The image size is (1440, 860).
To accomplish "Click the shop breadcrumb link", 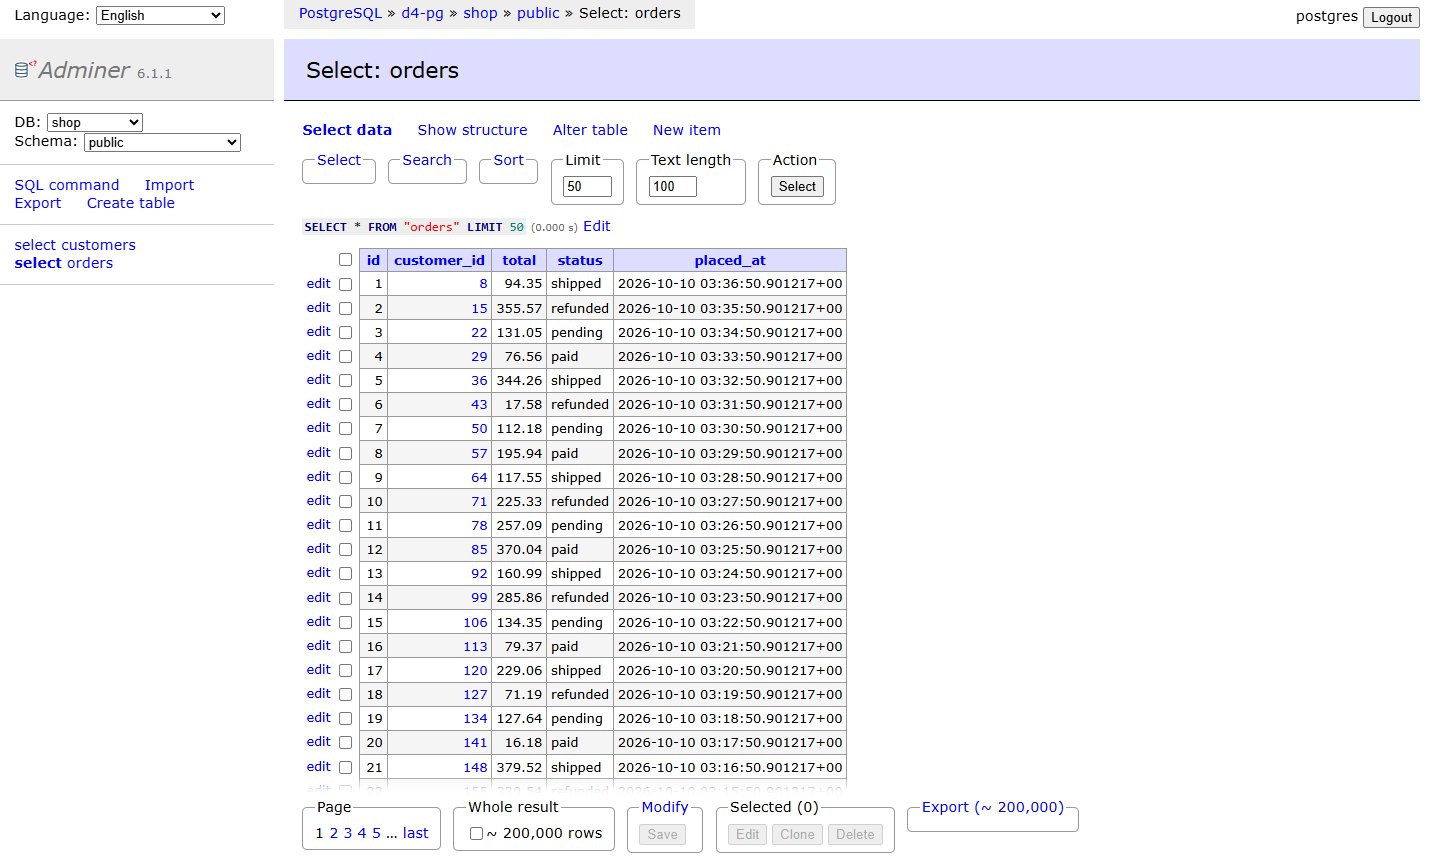I will click(480, 13).
